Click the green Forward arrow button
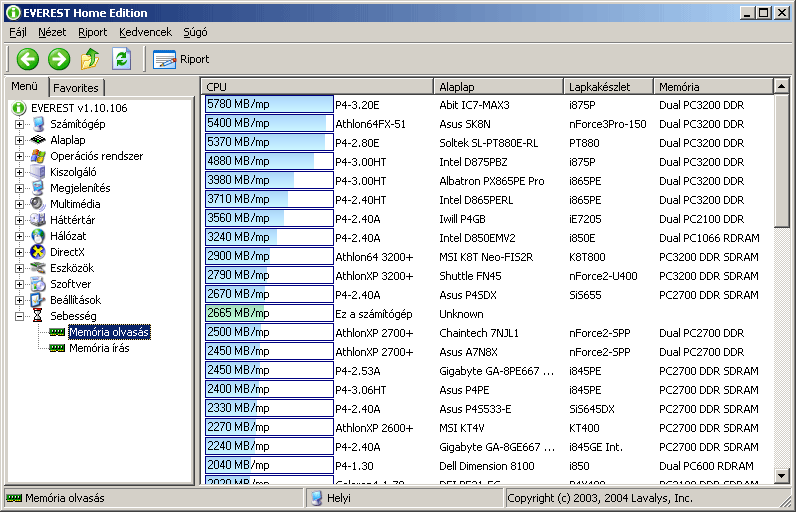The width and height of the screenshot is (796, 512). tap(59, 59)
